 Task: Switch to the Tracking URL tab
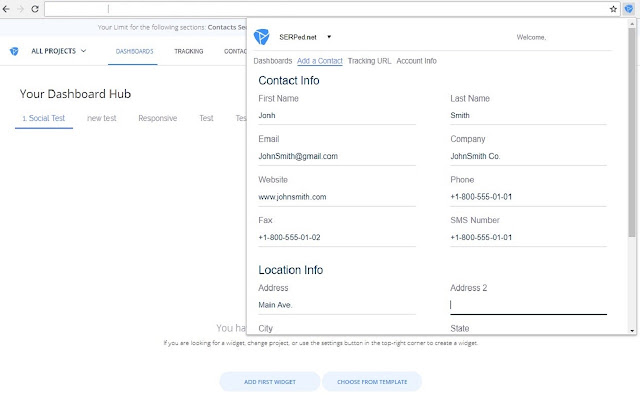click(369, 61)
